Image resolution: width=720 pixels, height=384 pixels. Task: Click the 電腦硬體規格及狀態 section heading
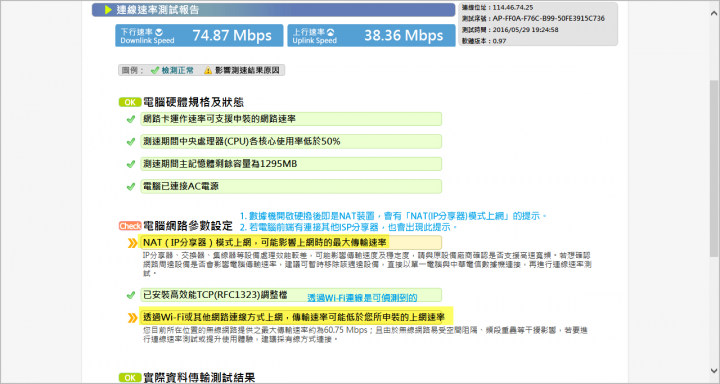click(193, 102)
